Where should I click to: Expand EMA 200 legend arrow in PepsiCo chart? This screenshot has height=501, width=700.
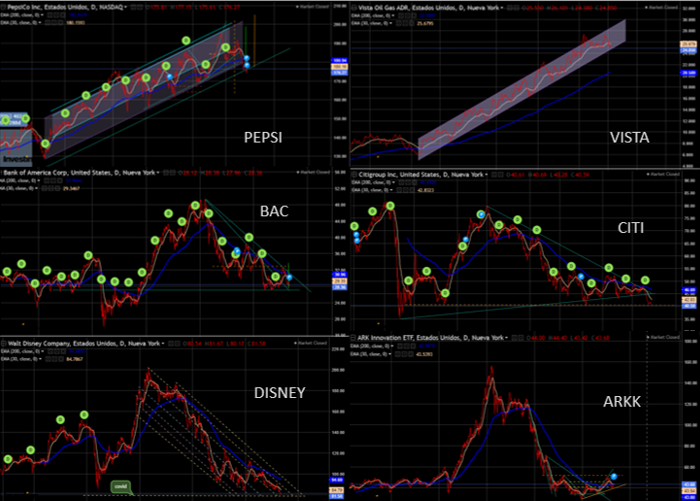(42, 15)
